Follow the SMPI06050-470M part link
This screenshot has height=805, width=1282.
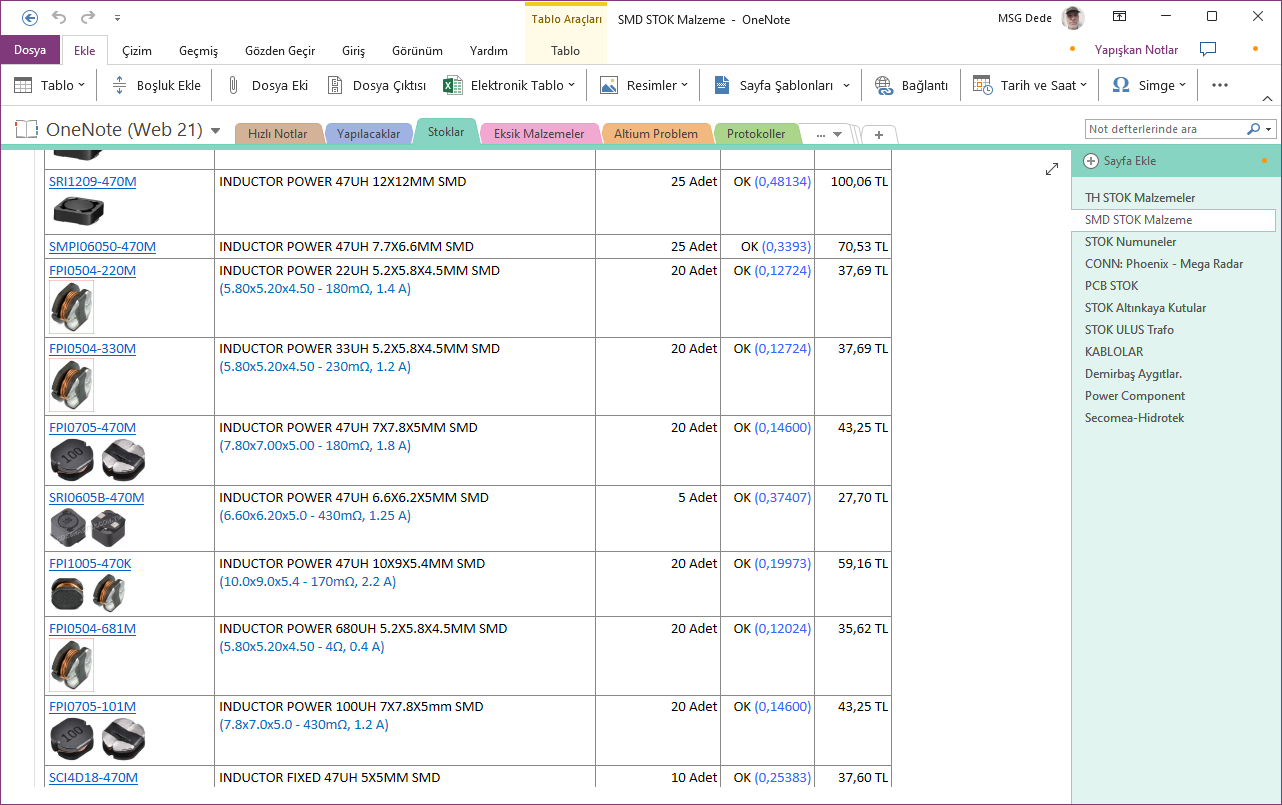(x=102, y=247)
